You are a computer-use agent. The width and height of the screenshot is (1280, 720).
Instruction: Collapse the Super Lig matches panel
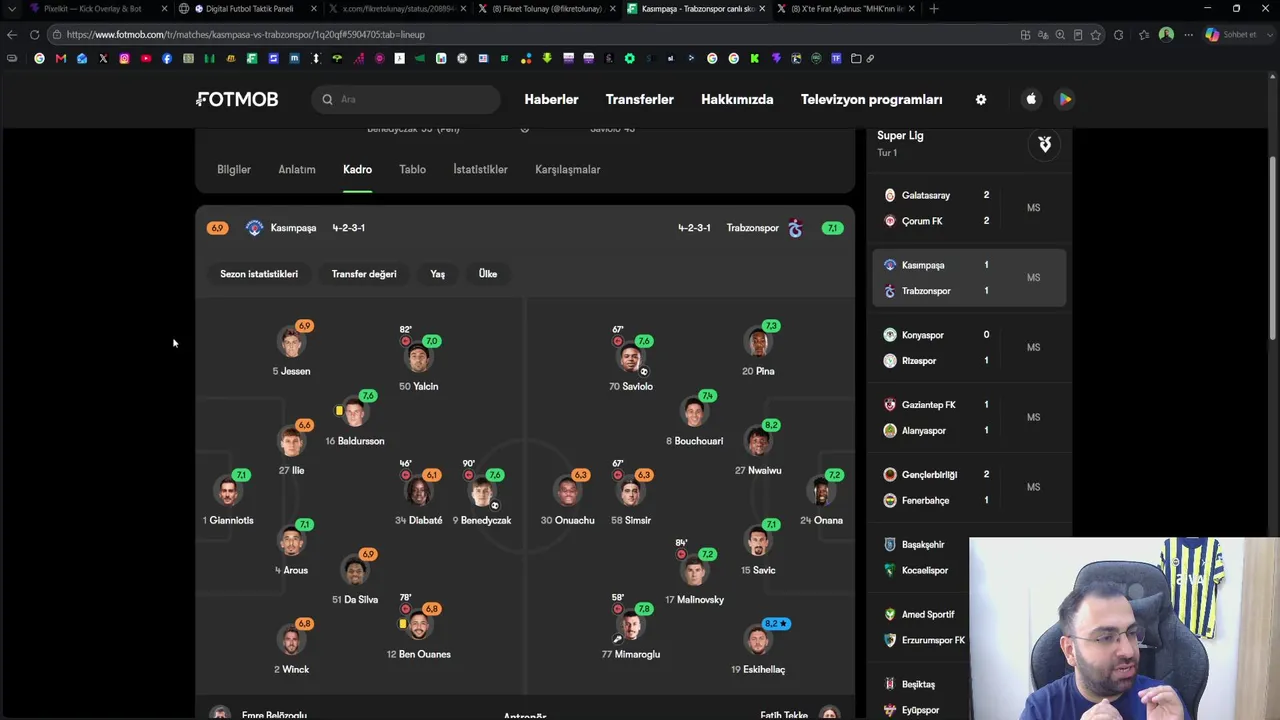(1045, 145)
